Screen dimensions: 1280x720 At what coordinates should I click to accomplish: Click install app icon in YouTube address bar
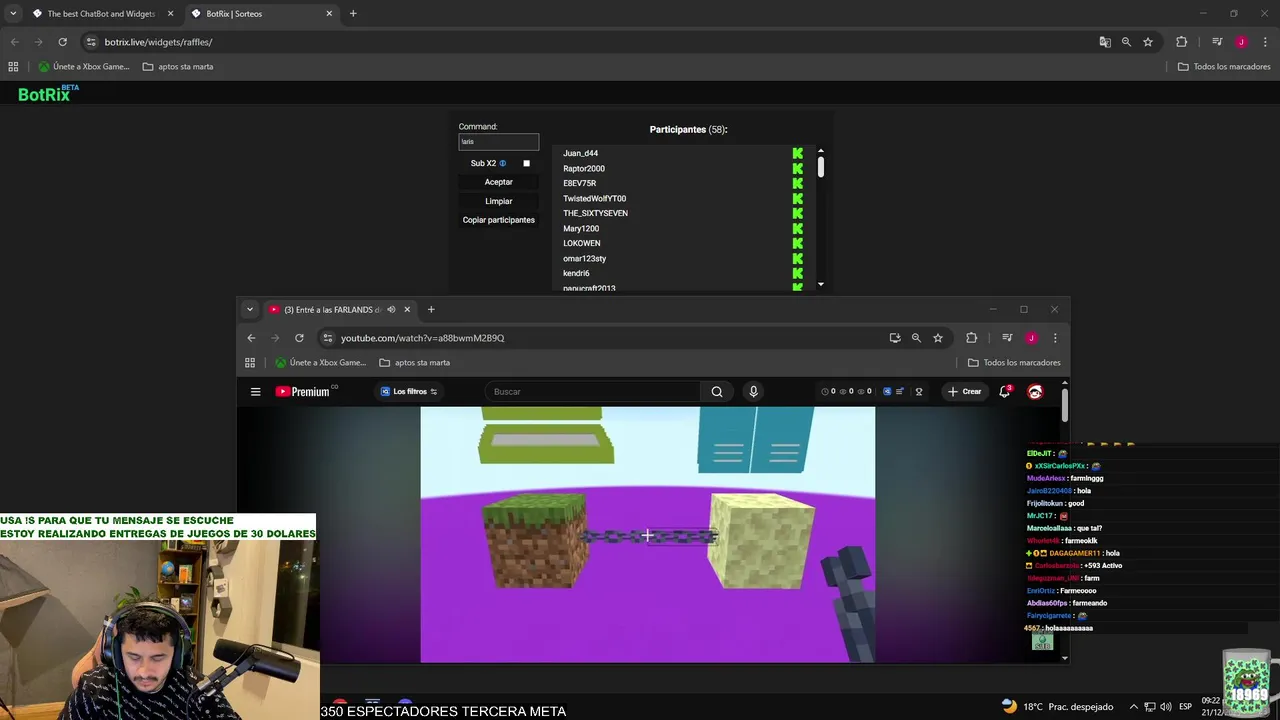[x=895, y=338]
